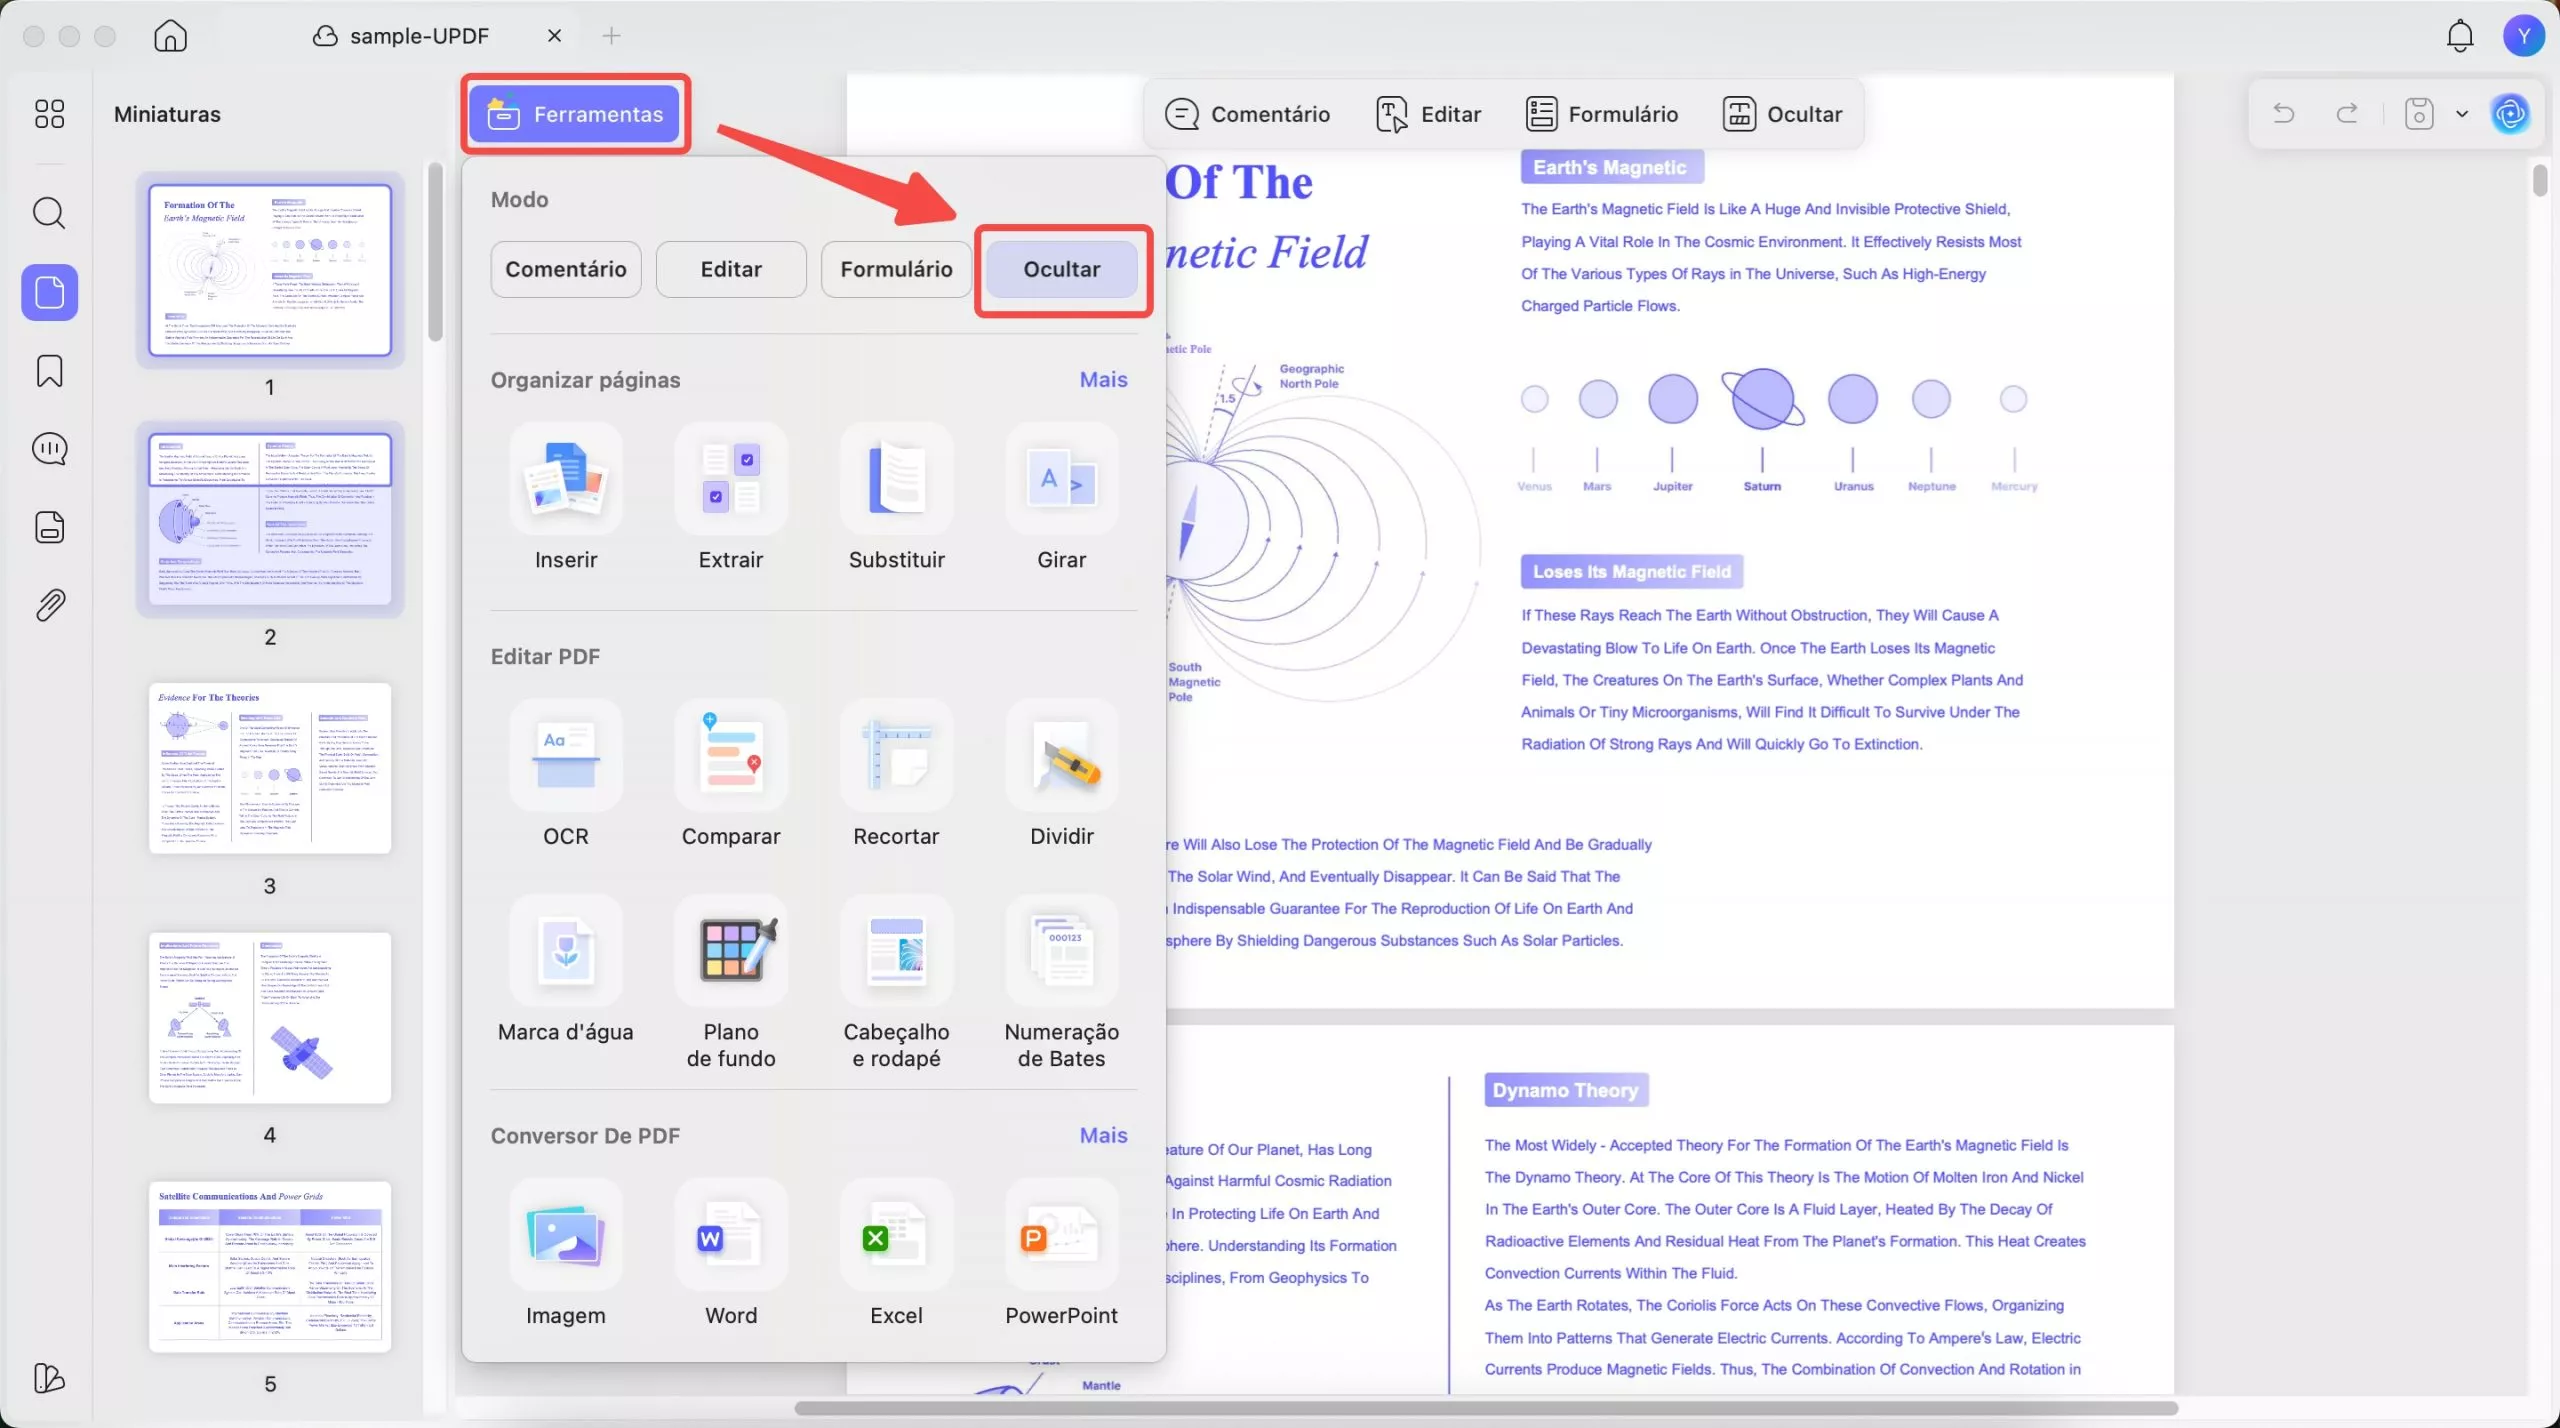The image size is (2560, 1428).
Task: Close the sample-UPDF tab
Action: point(555,36)
